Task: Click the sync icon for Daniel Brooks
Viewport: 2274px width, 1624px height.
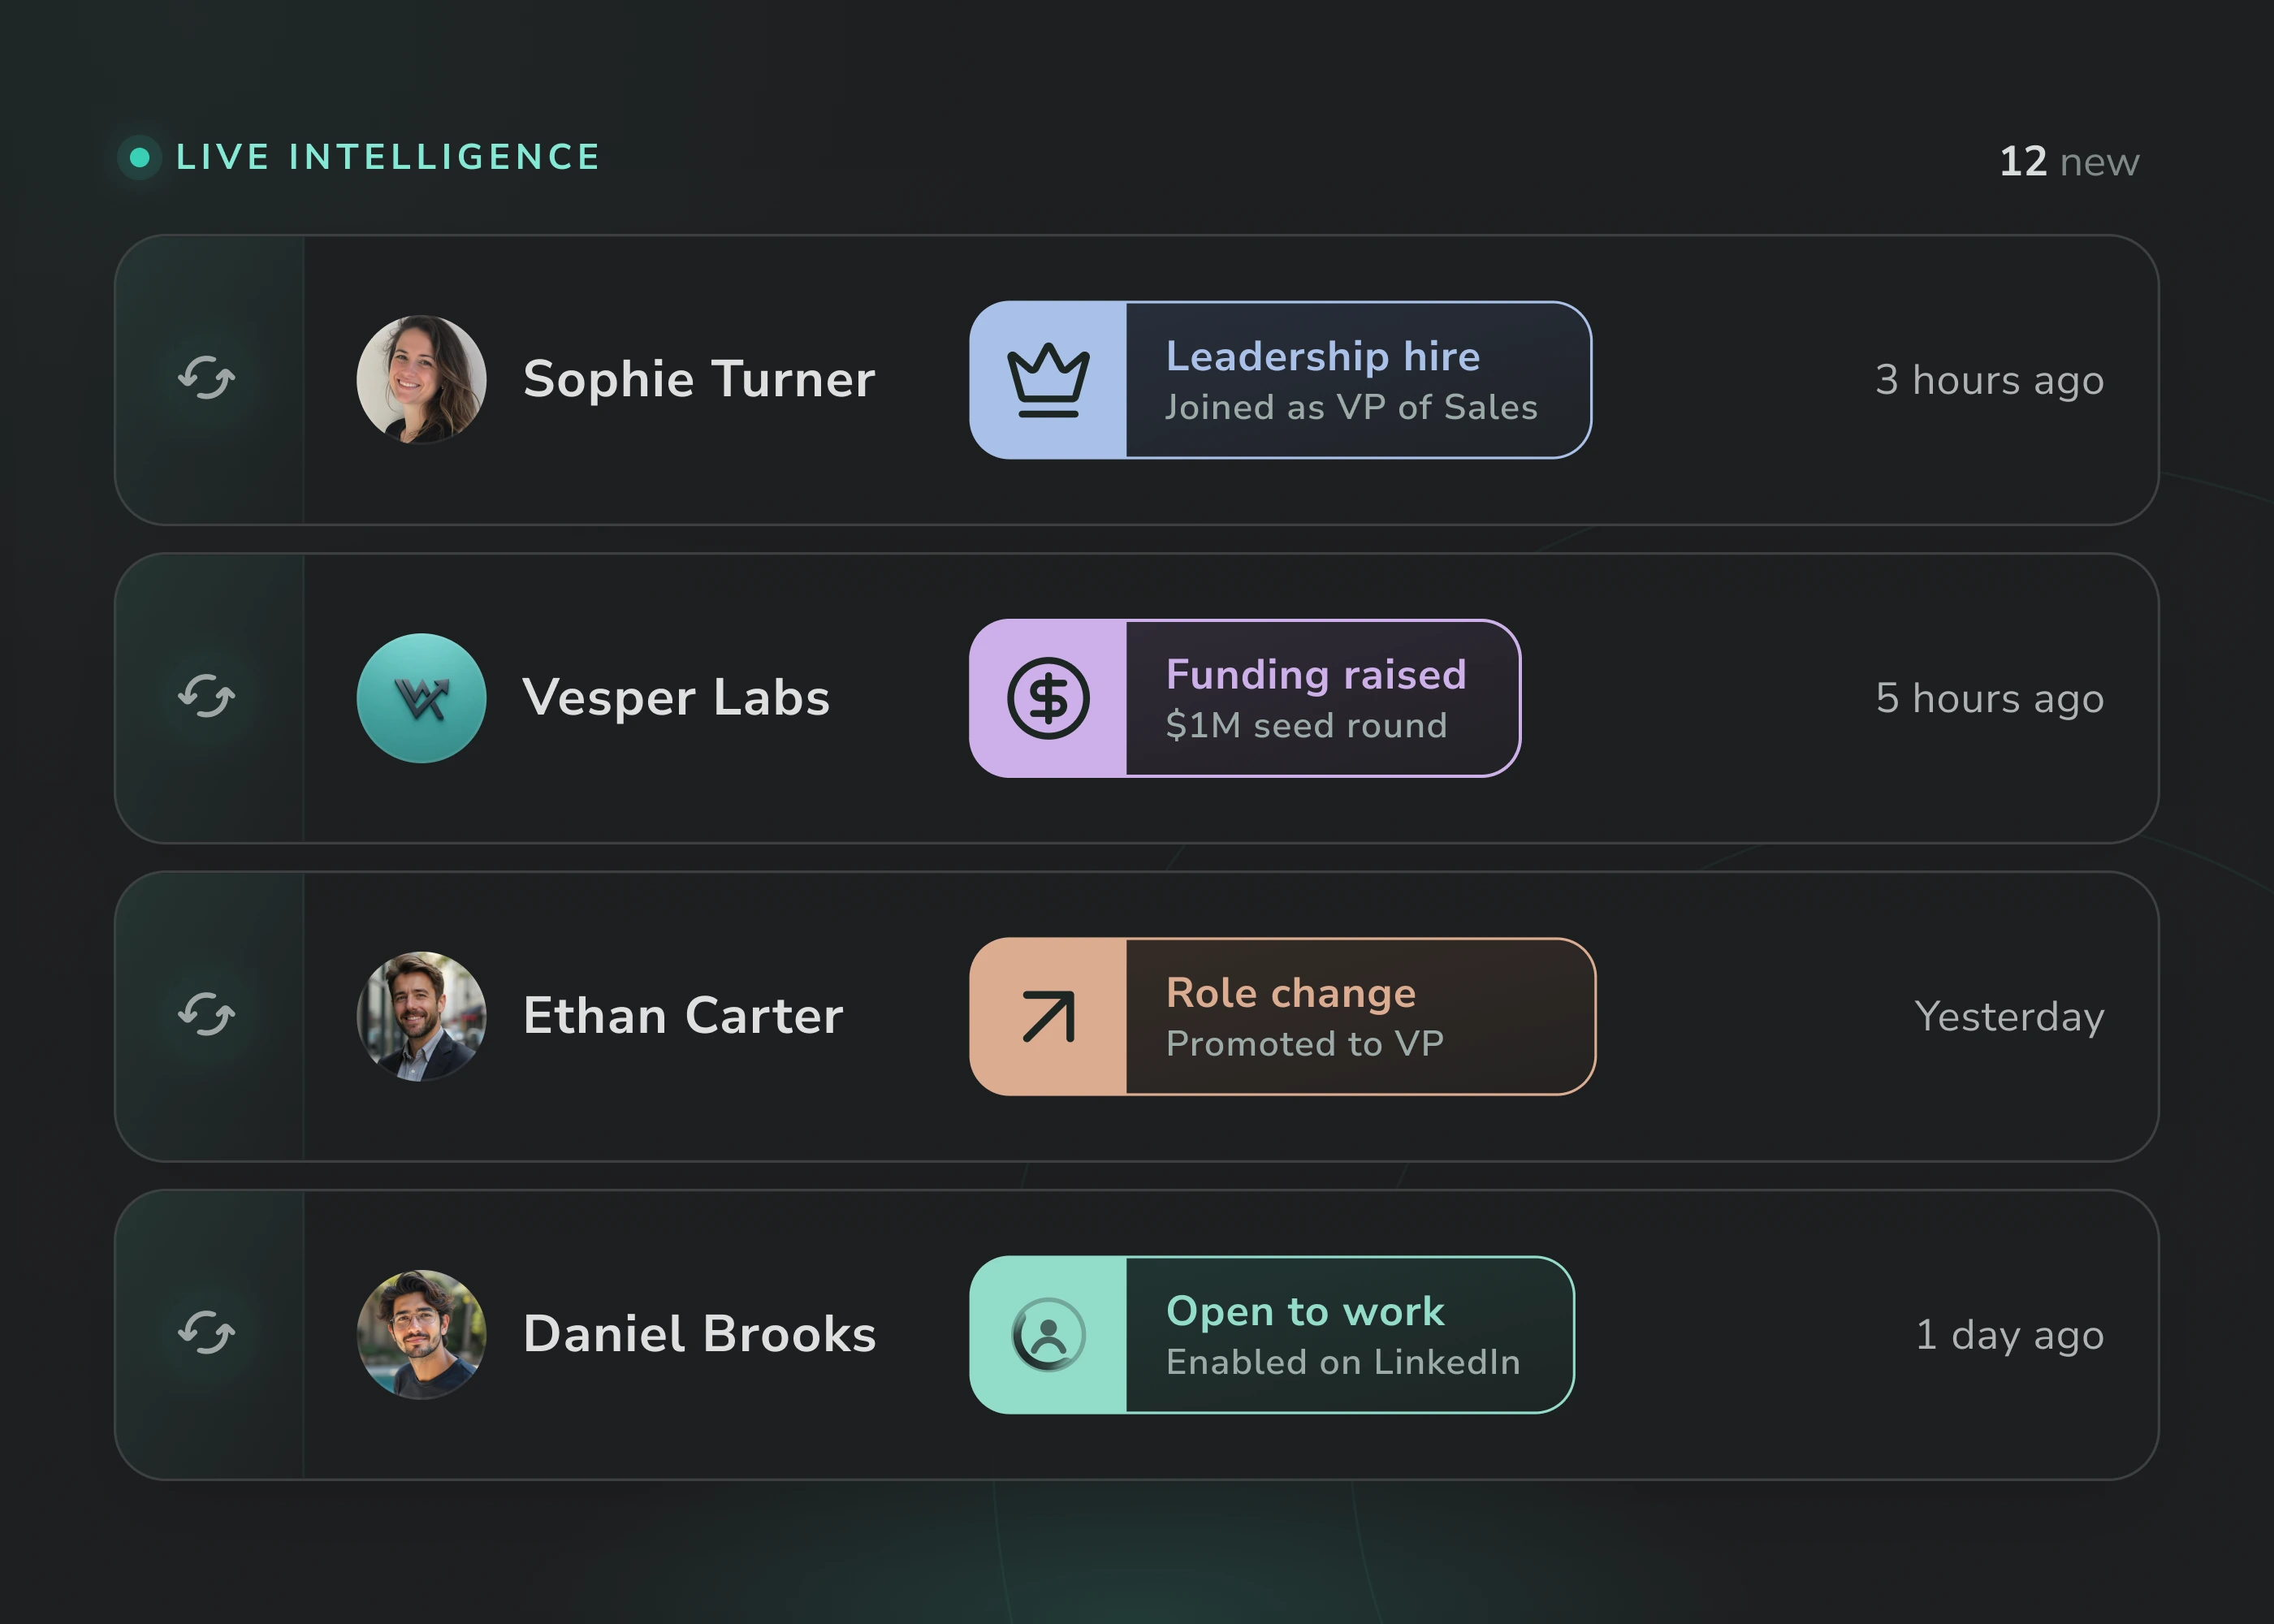Action: coord(207,1333)
